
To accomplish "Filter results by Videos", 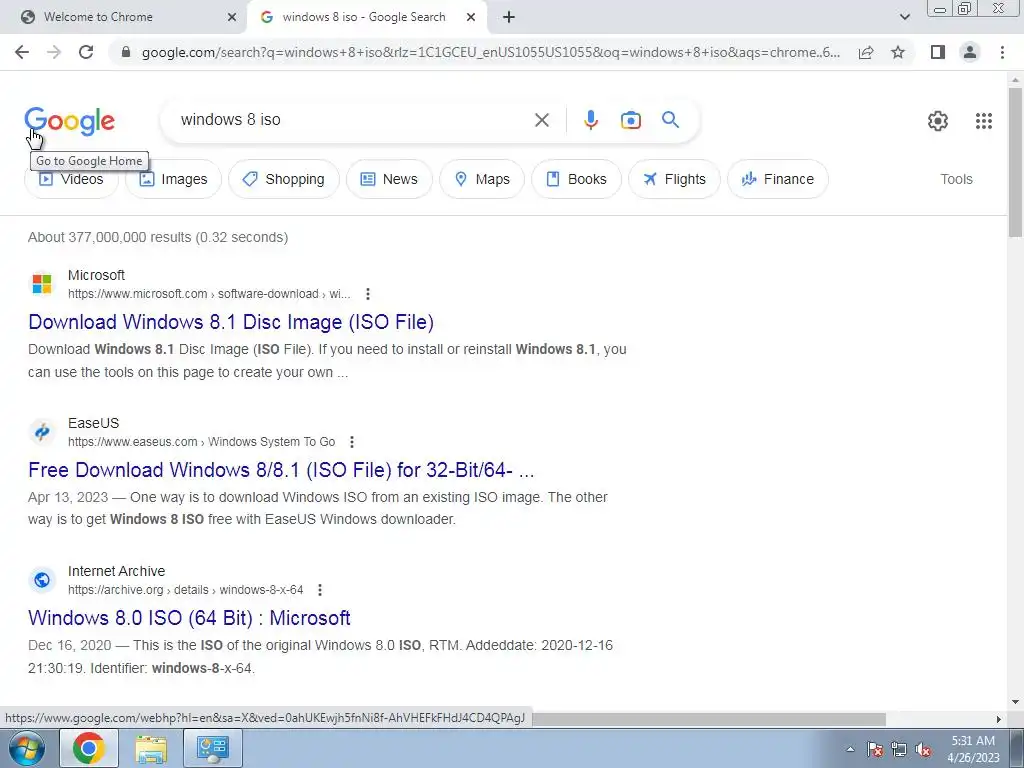I will (x=71, y=179).
